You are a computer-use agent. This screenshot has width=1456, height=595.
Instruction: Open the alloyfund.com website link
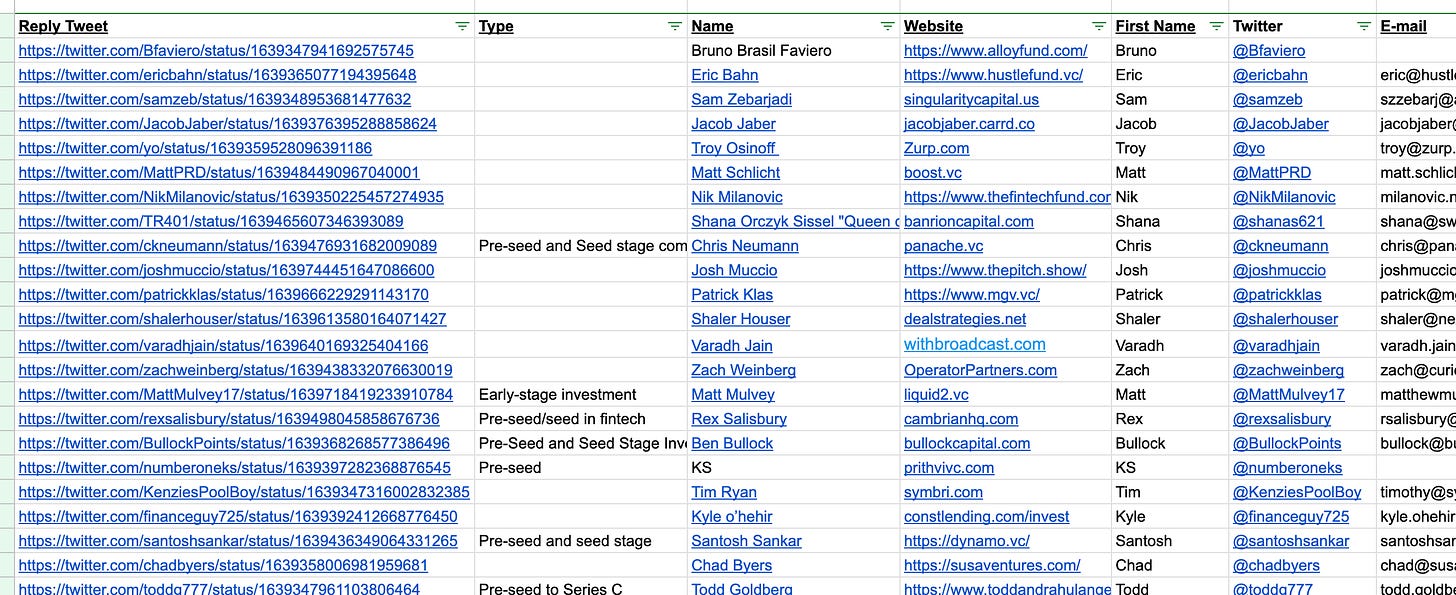coord(996,50)
